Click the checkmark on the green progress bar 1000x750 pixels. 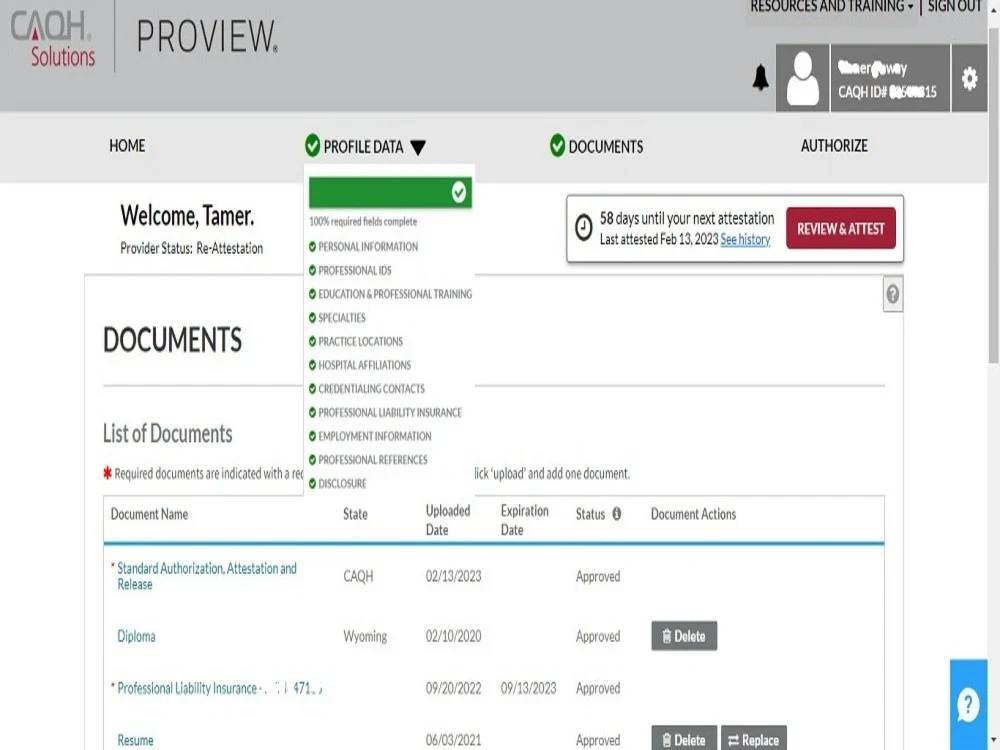point(459,192)
